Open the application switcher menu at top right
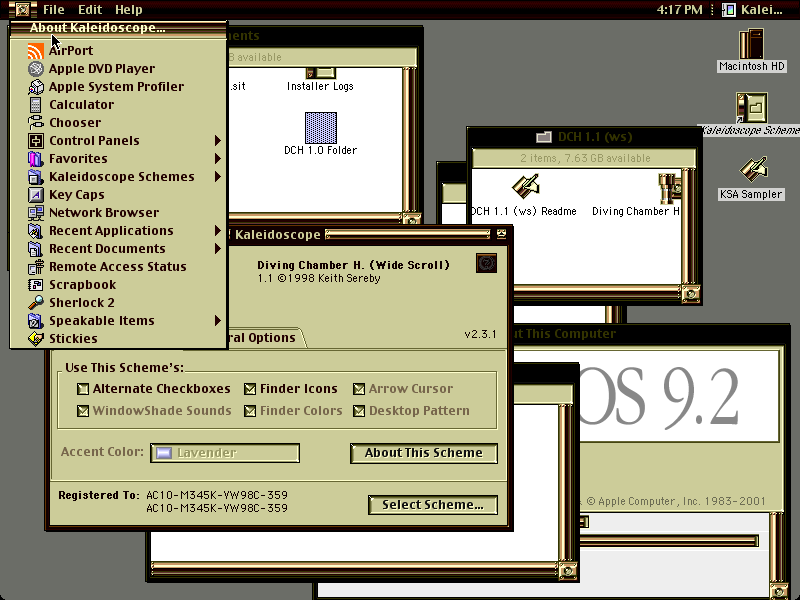The width and height of the screenshot is (800, 600). tap(752, 9)
